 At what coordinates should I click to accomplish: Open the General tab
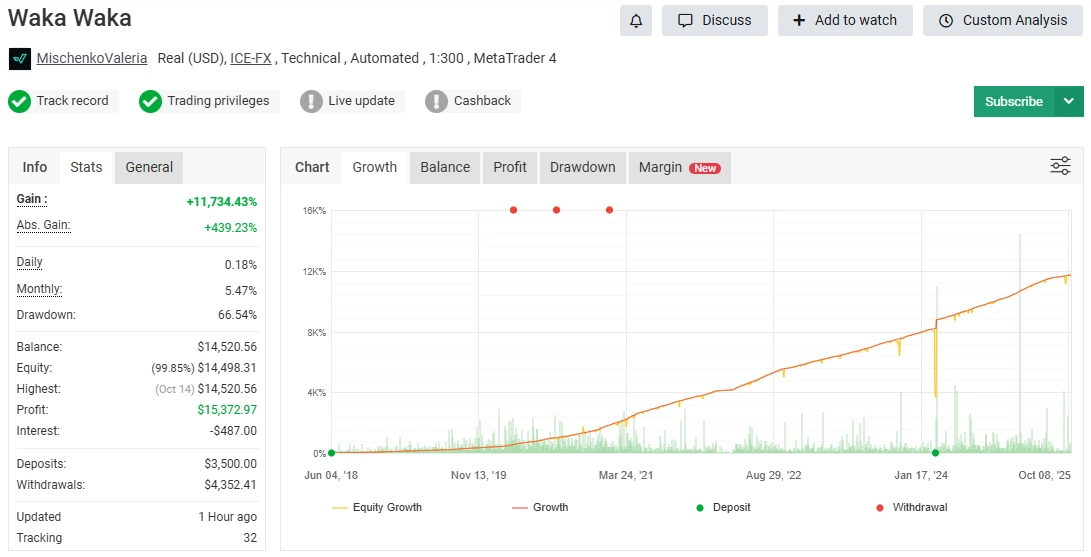coord(149,167)
